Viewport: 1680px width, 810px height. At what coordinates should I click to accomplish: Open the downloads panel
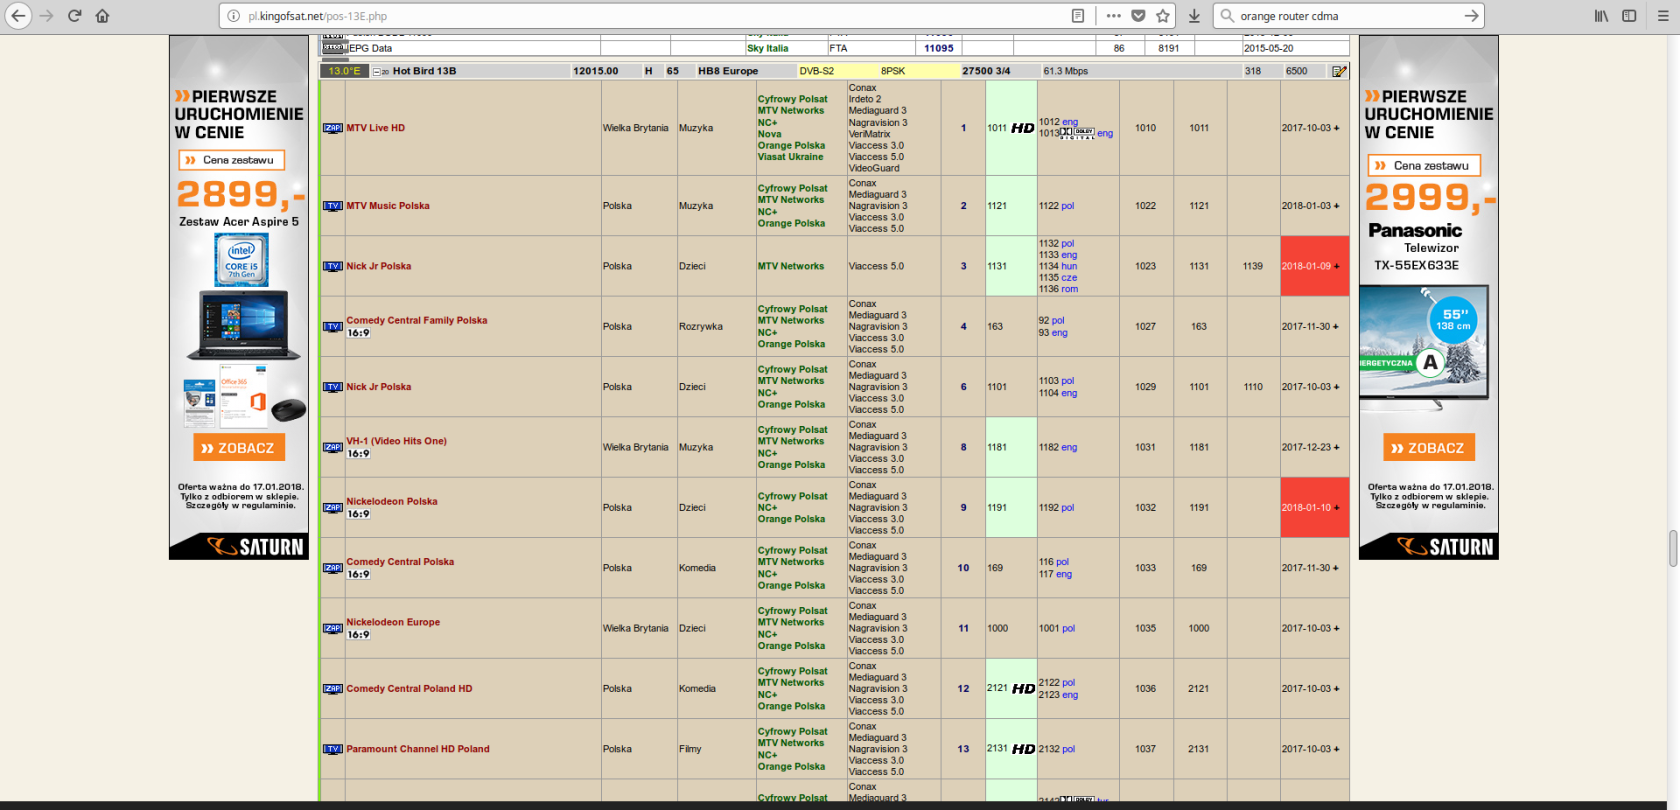coord(1194,16)
